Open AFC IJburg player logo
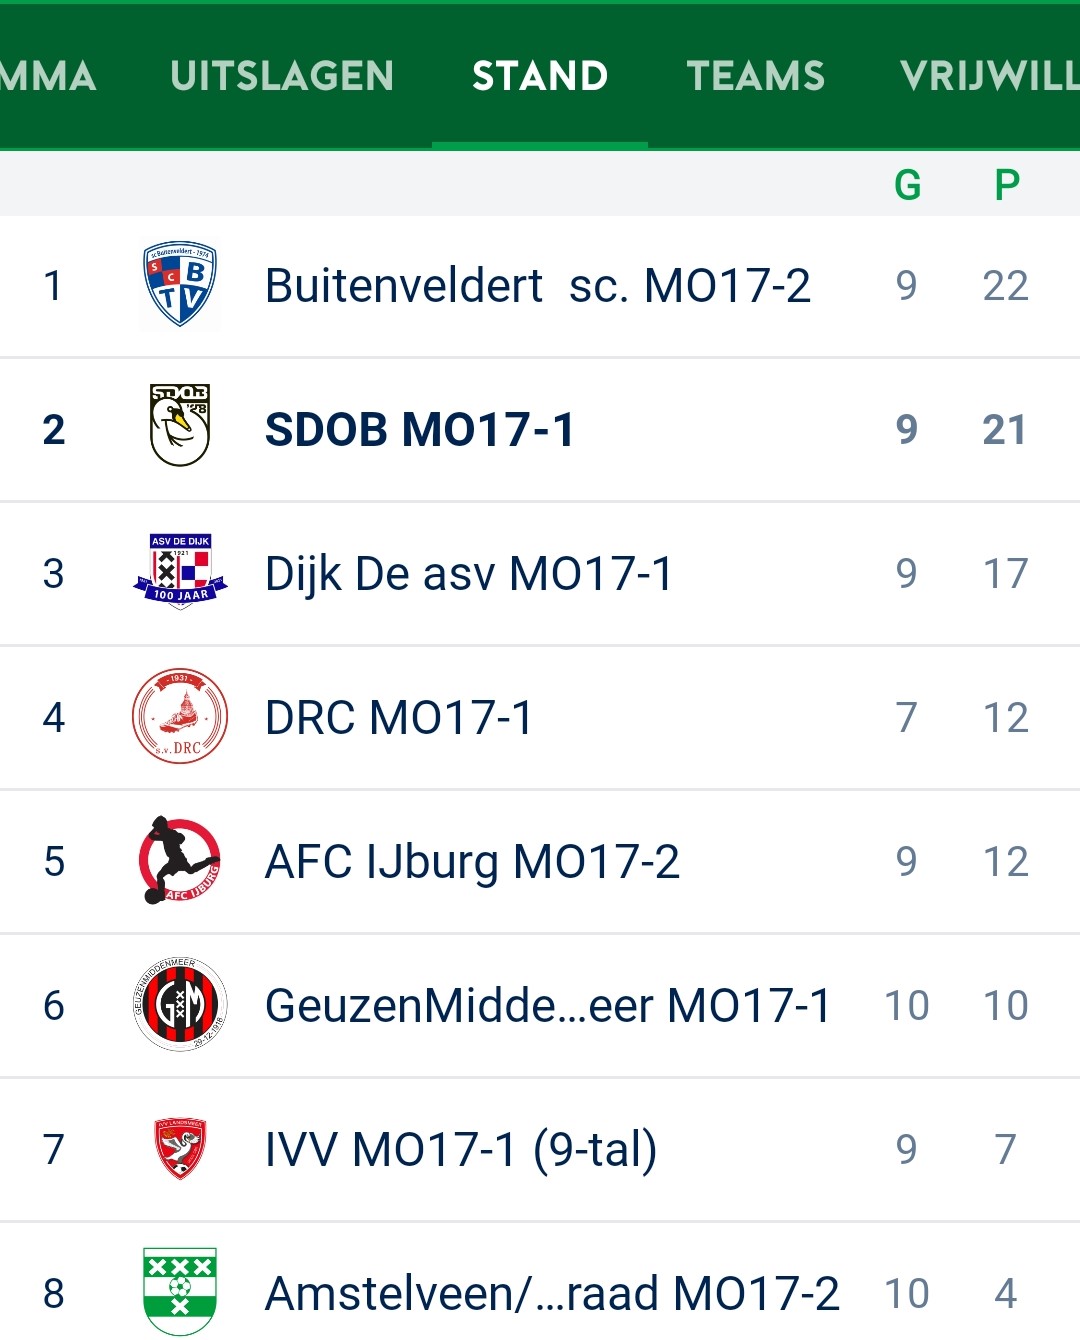1080x1340 pixels. click(180, 860)
